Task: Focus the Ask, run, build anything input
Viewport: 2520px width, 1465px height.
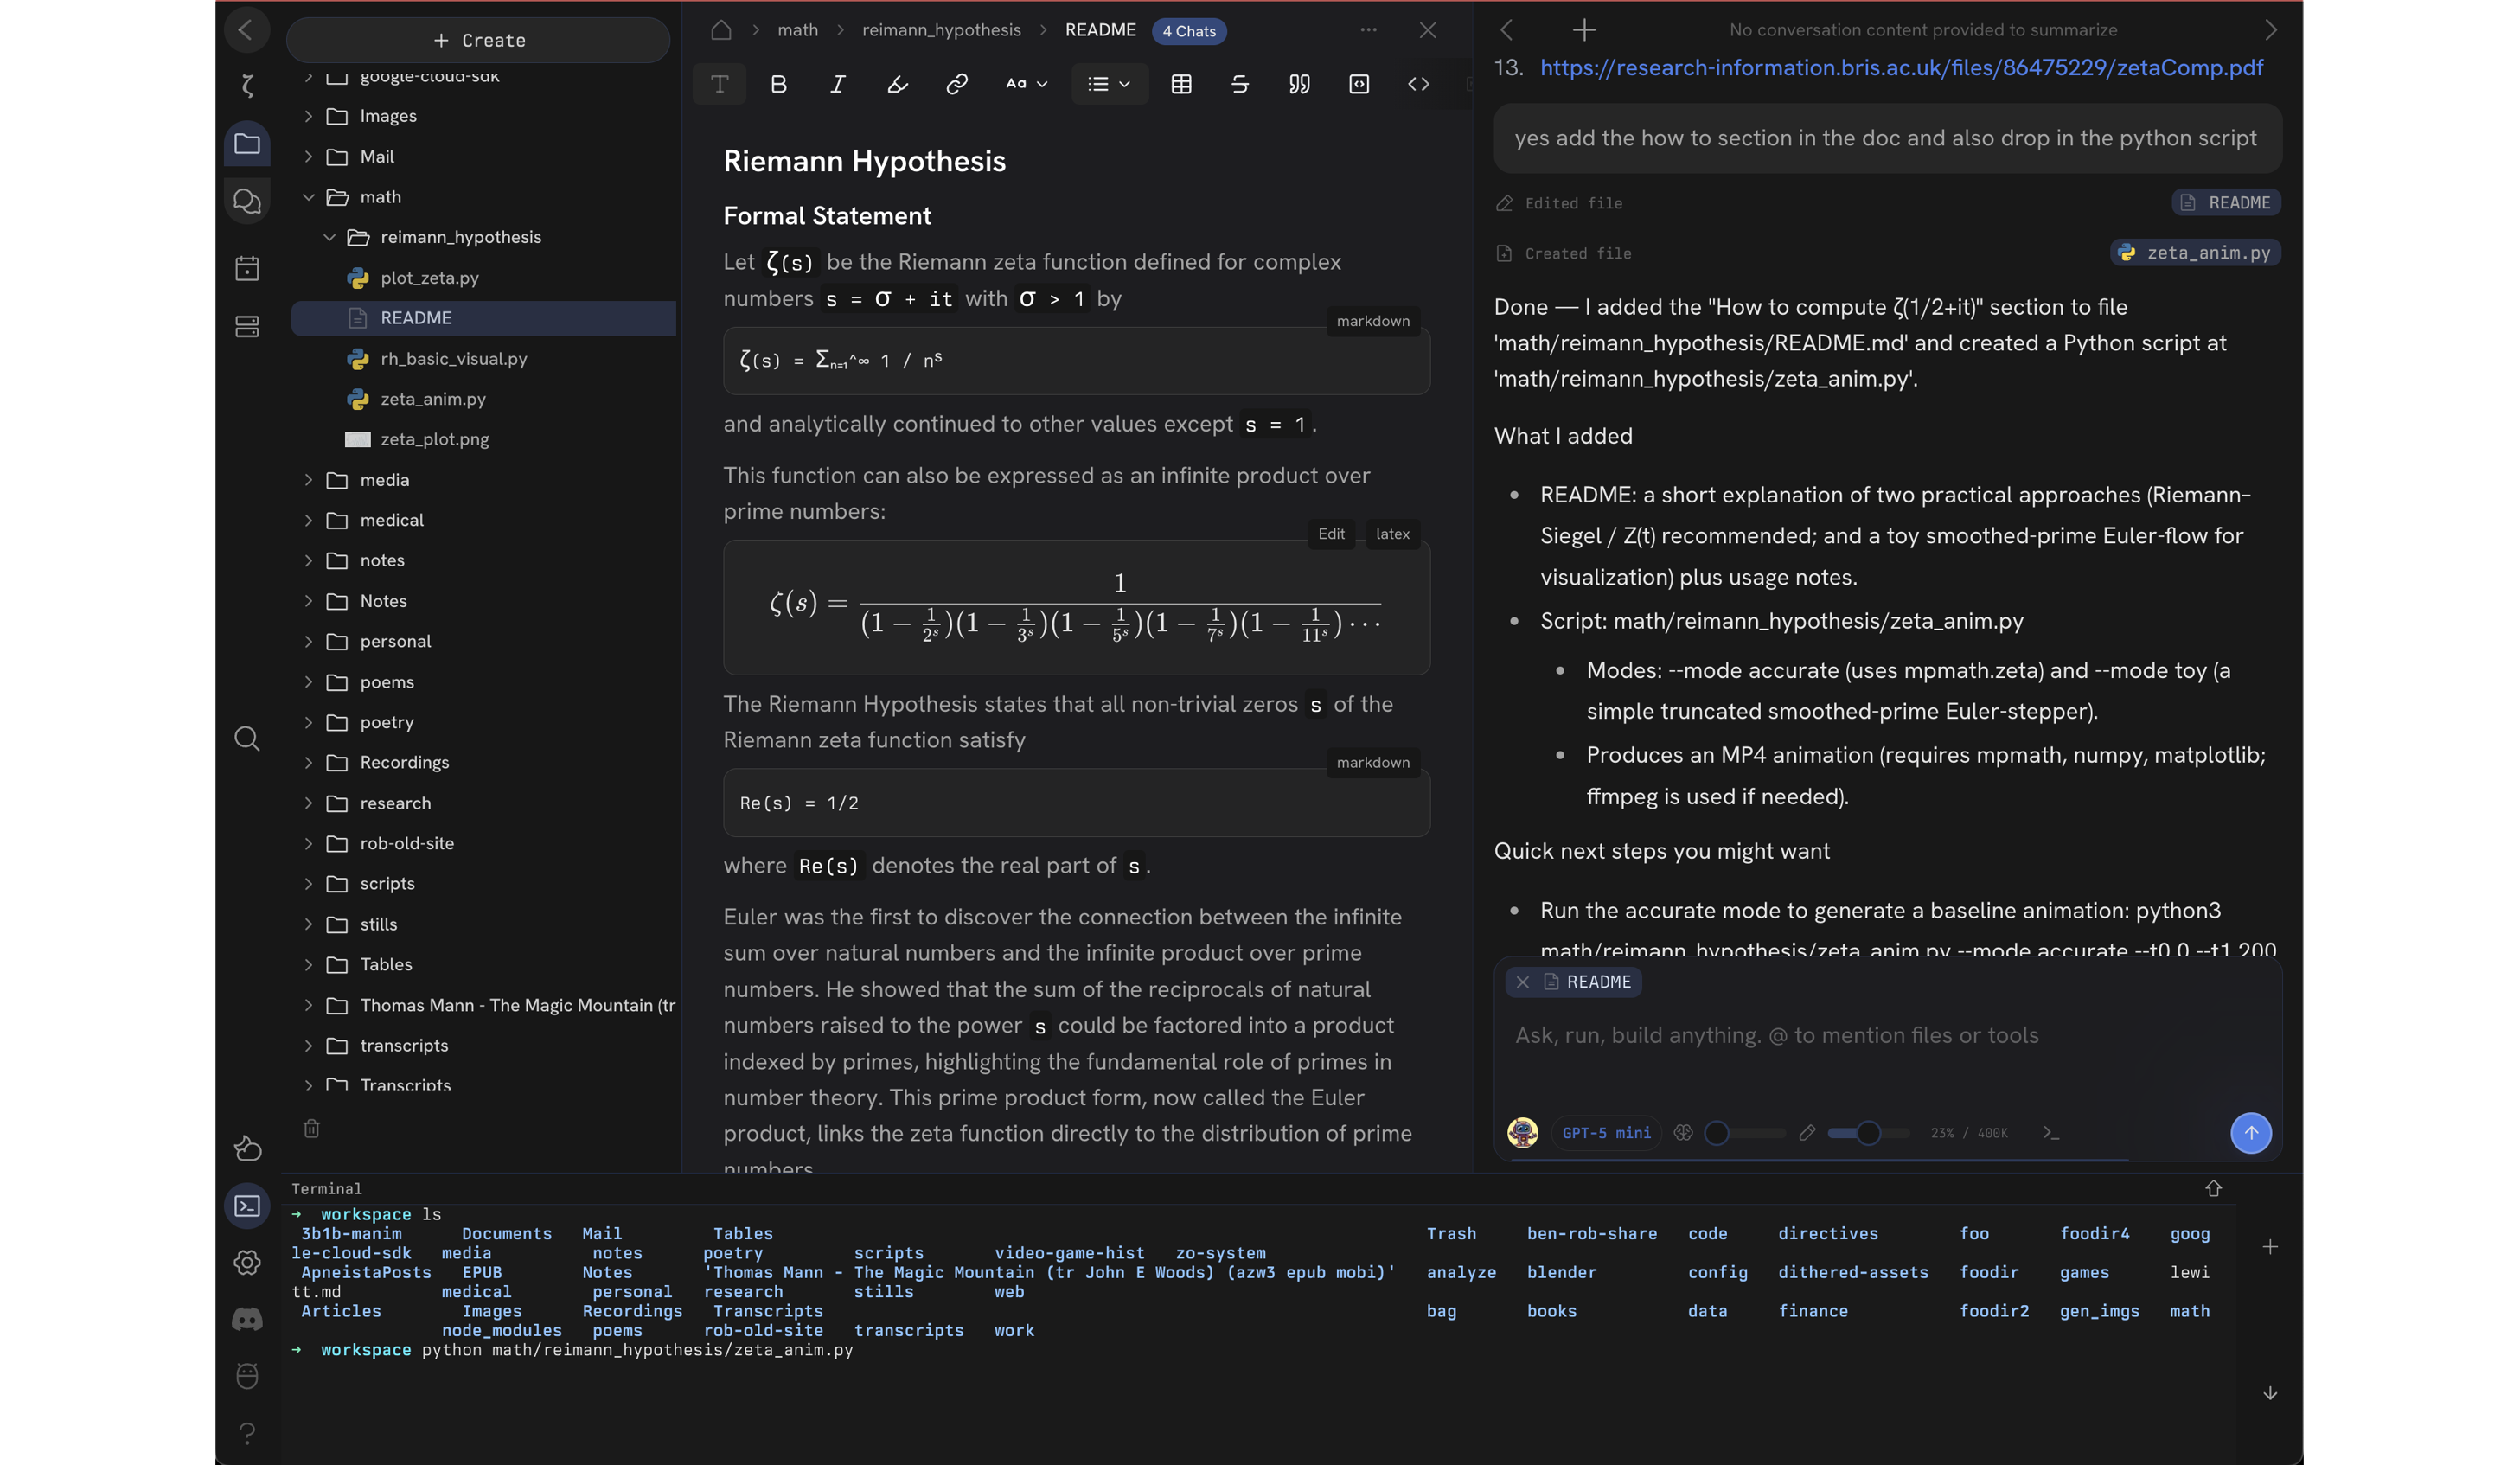Action: [1886, 1036]
